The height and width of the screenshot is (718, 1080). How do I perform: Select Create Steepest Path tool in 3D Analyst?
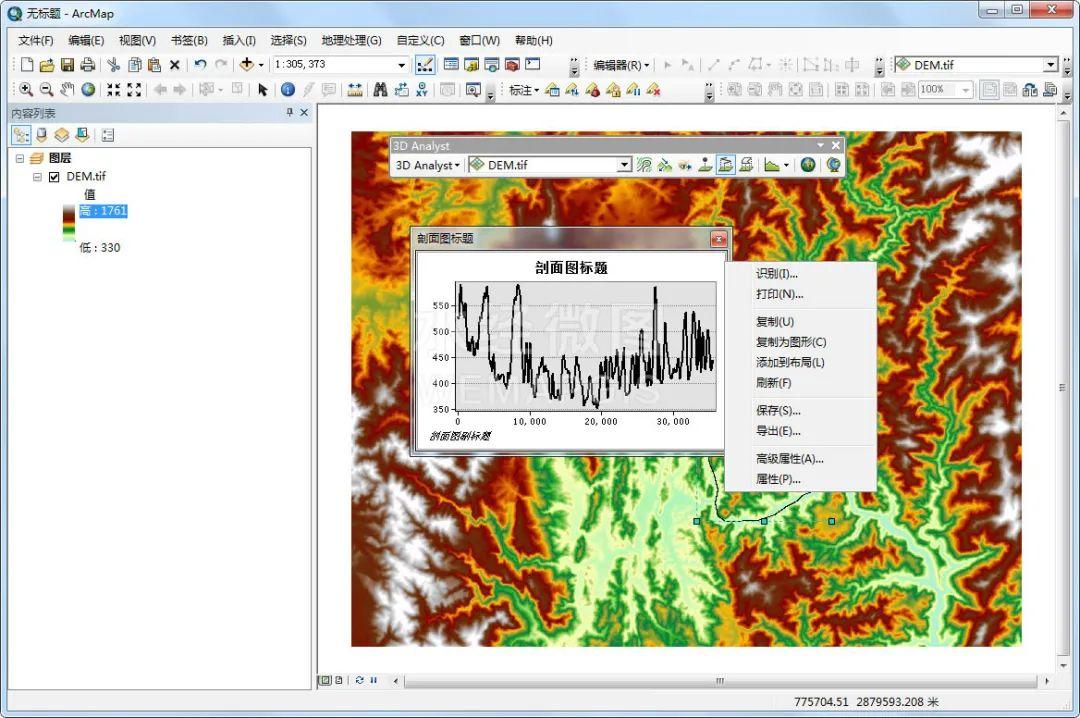(x=664, y=165)
